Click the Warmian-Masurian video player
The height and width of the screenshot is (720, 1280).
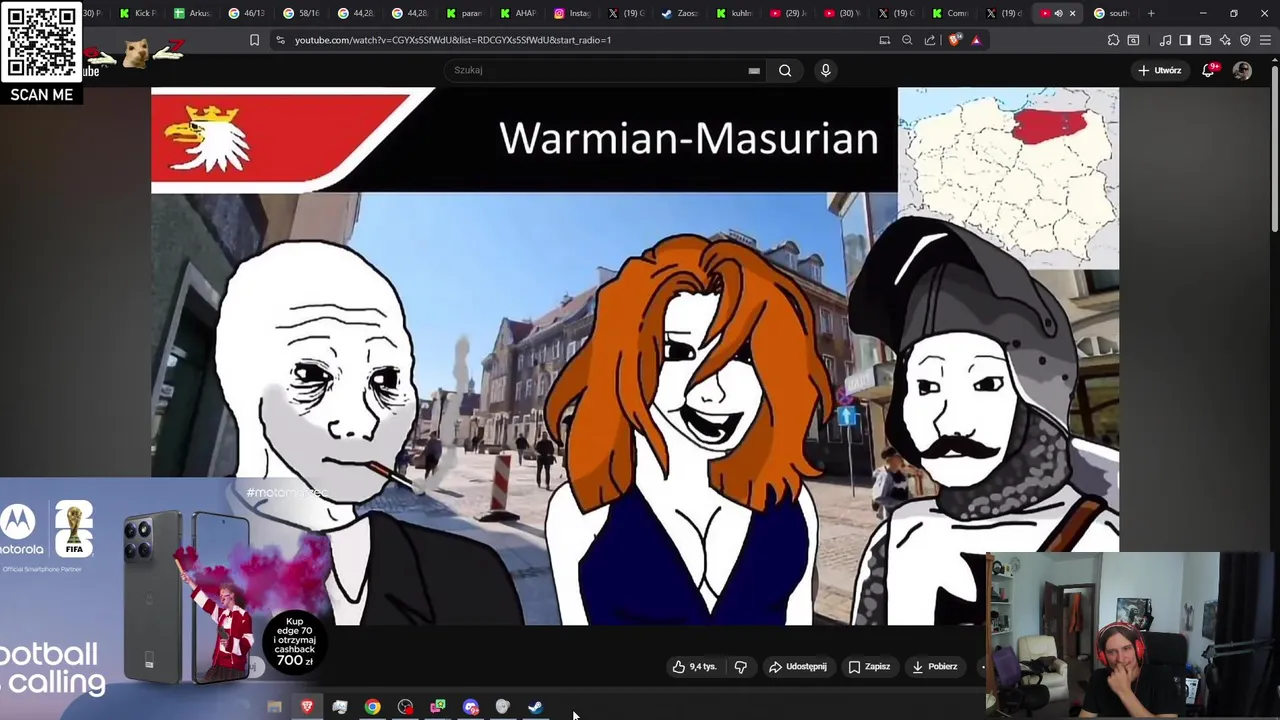(635, 356)
